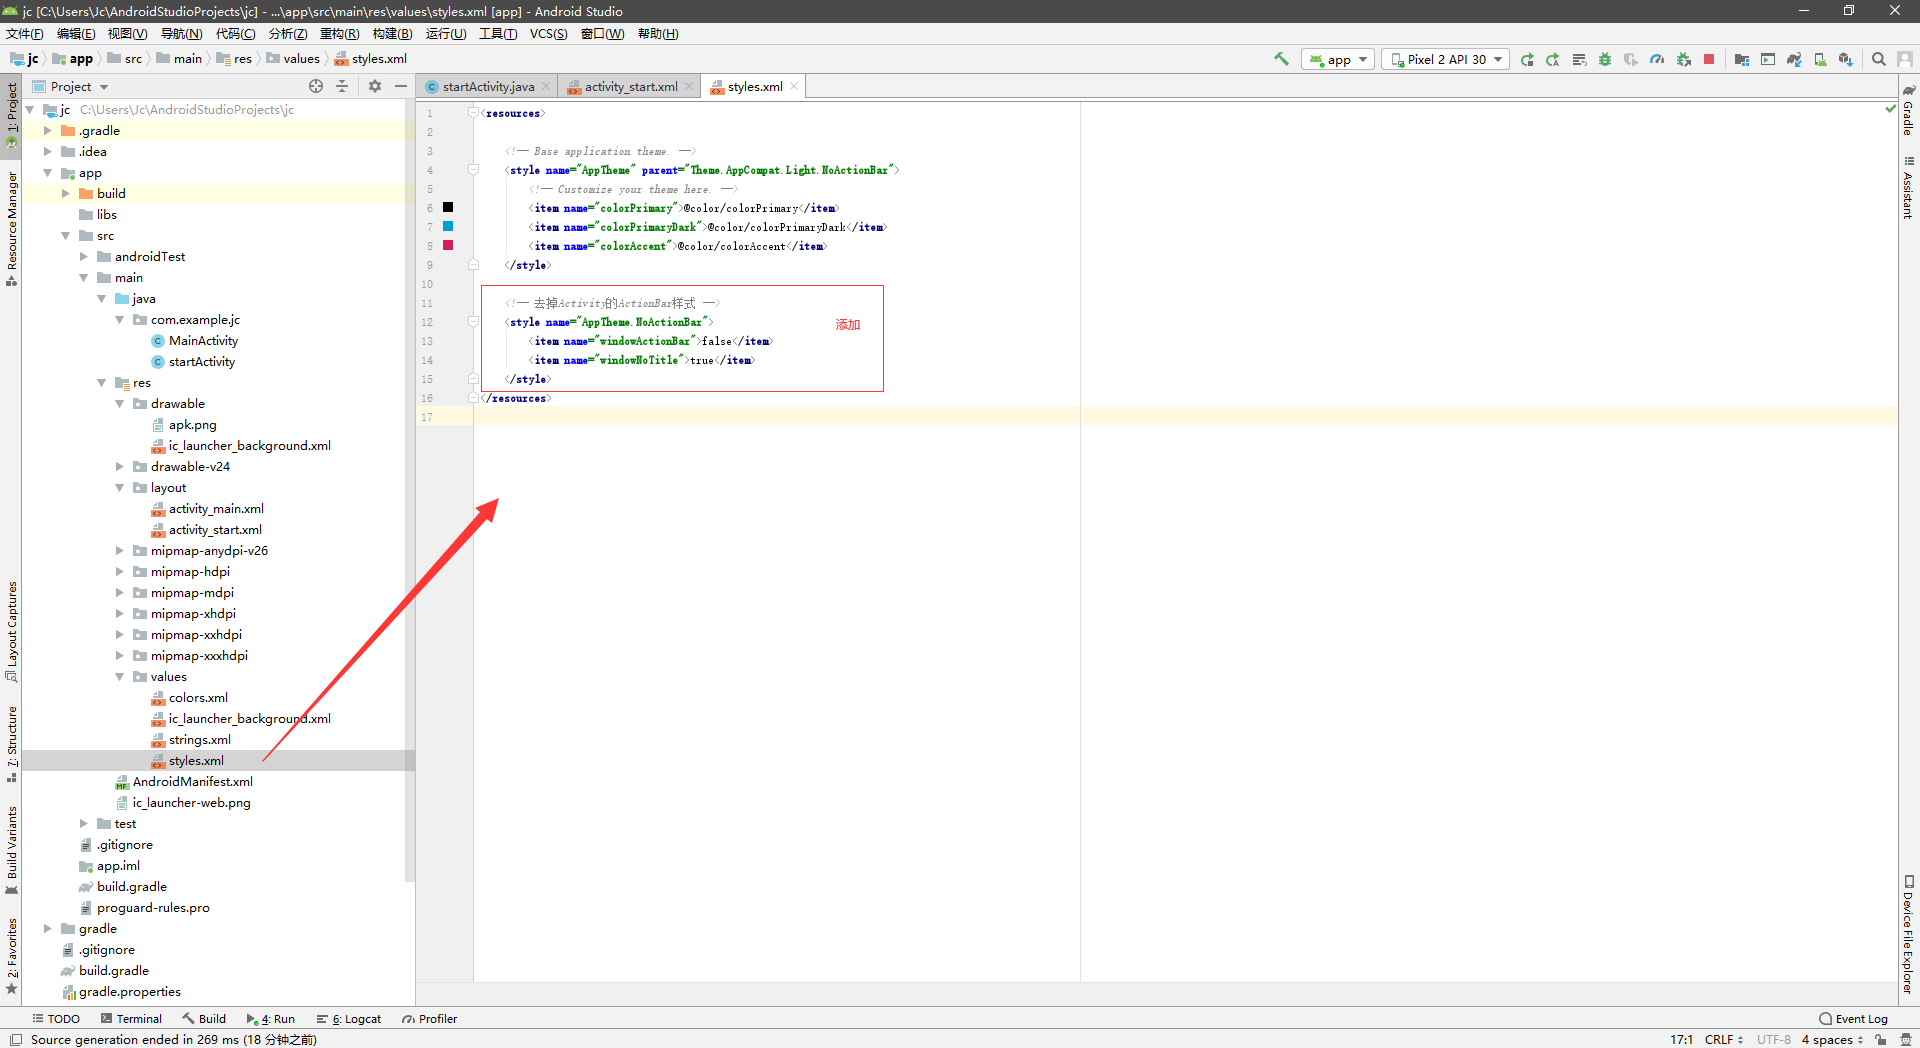
Task: Click the Debug app bug icon
Action: (x=1605, y=60)
